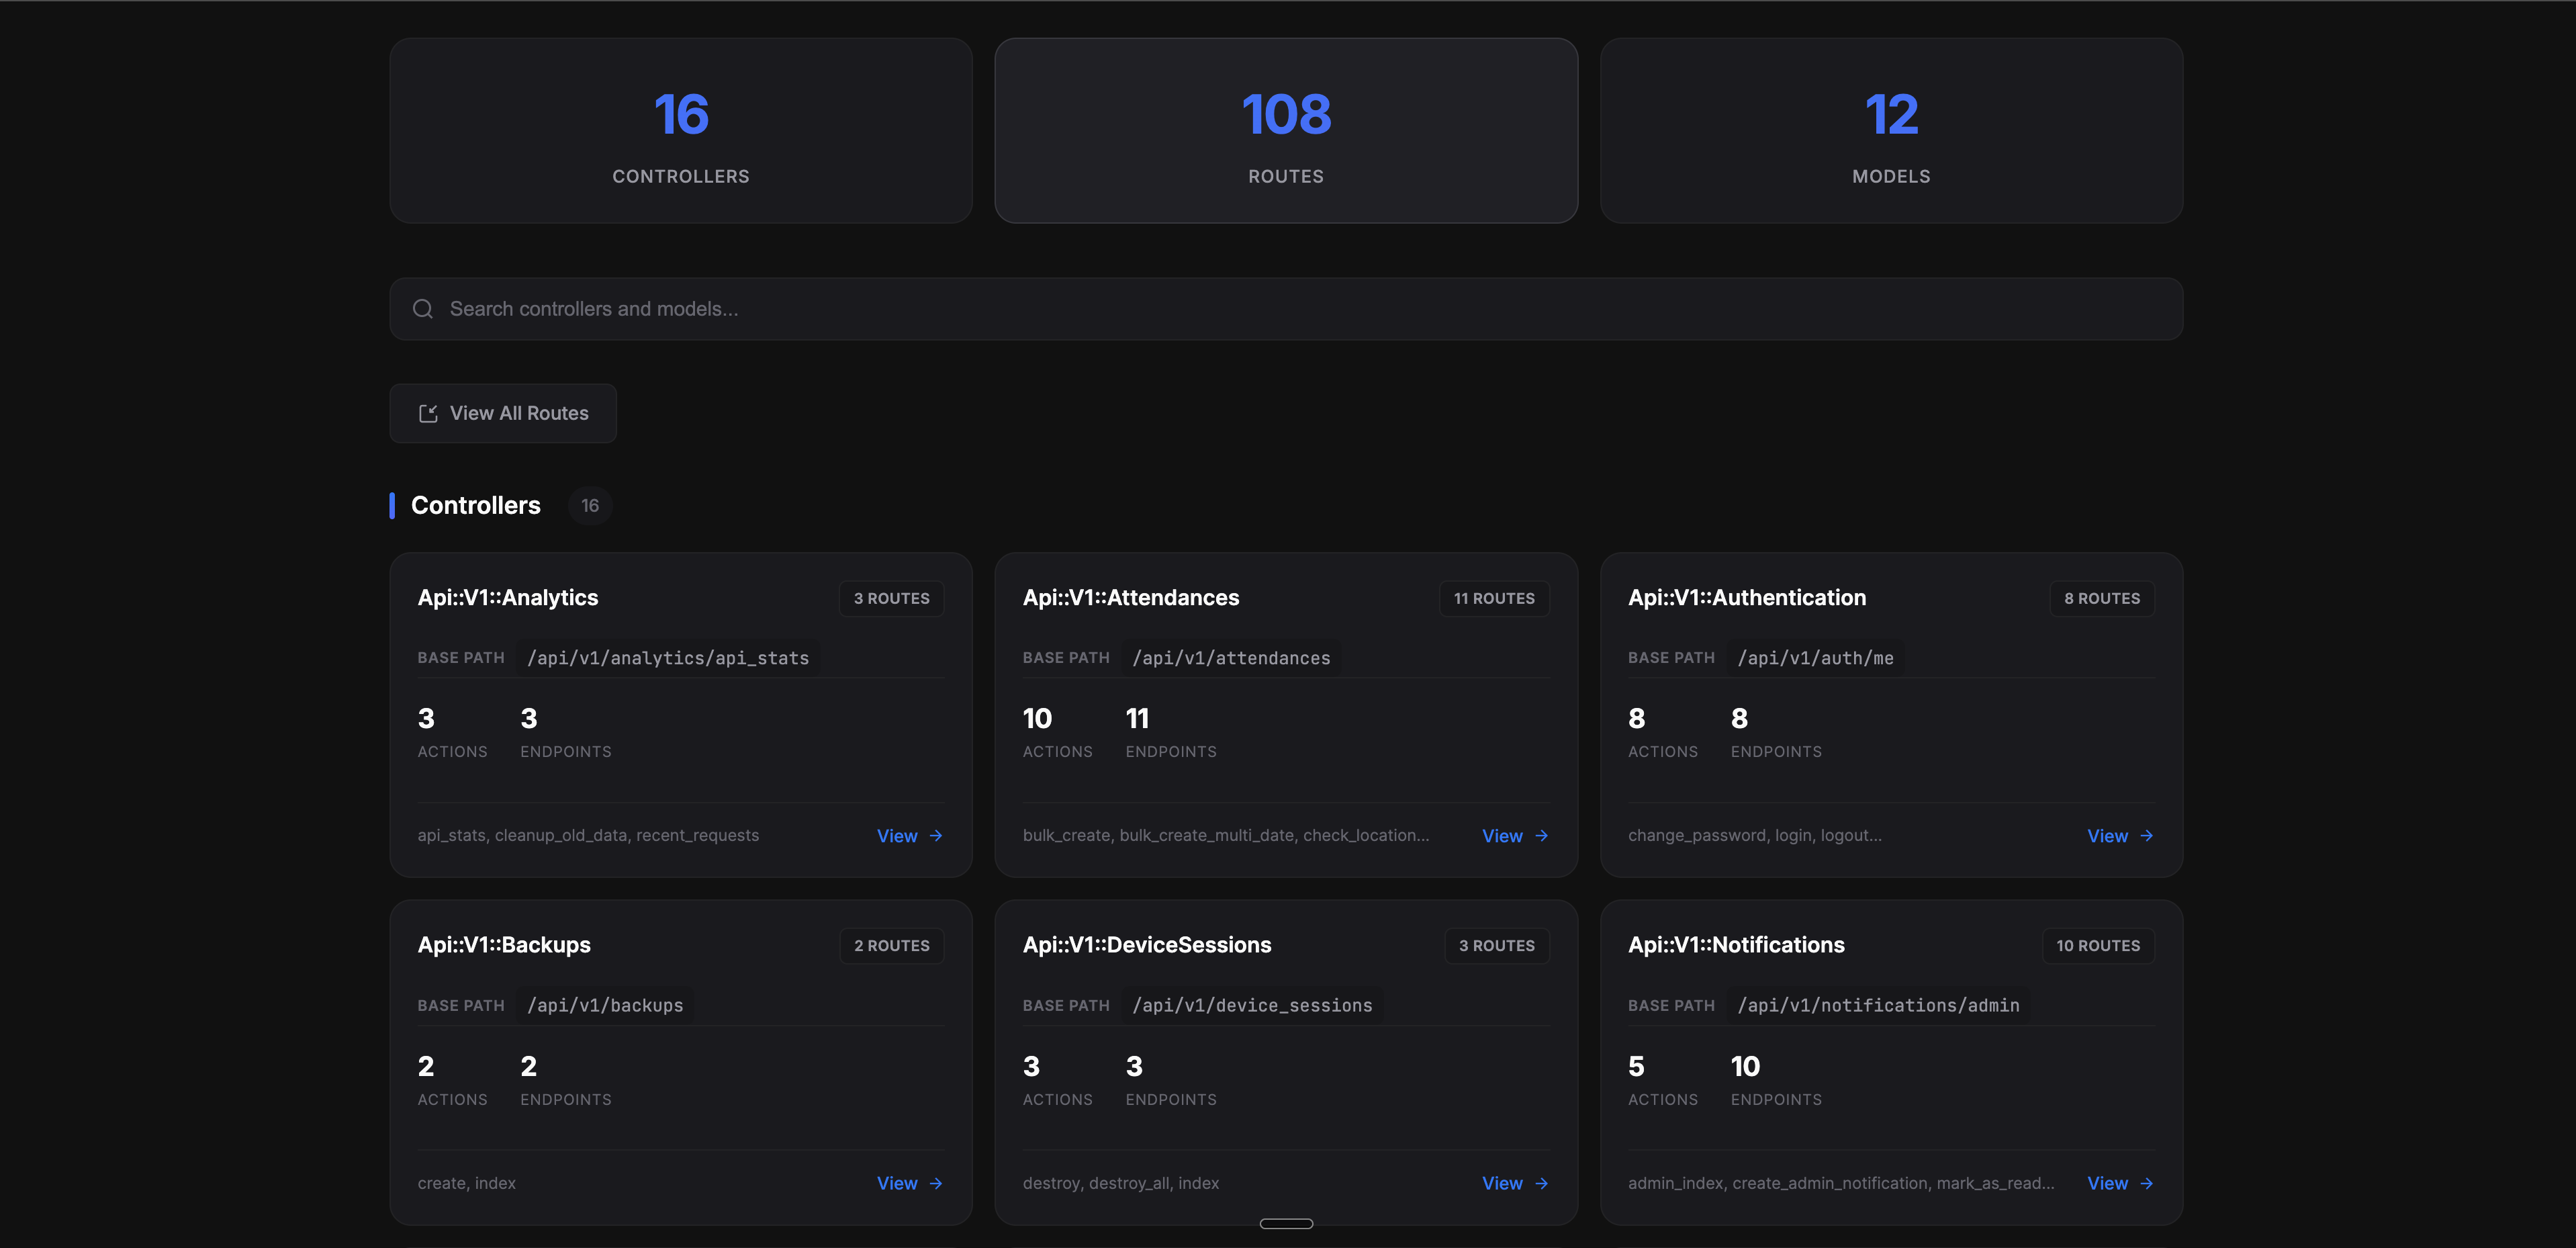Image resolution: width=2576 pixels, height=1248 pixels.
Task: Click the 11 ROUTES badge
Action: click(1494, 598)
